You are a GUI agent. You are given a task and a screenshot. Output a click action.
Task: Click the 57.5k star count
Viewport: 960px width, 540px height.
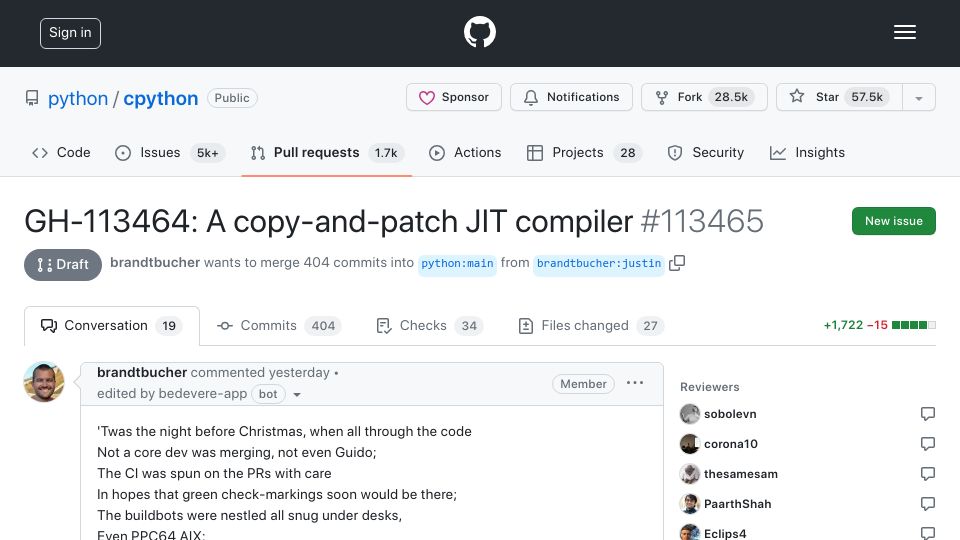(867, 97)
